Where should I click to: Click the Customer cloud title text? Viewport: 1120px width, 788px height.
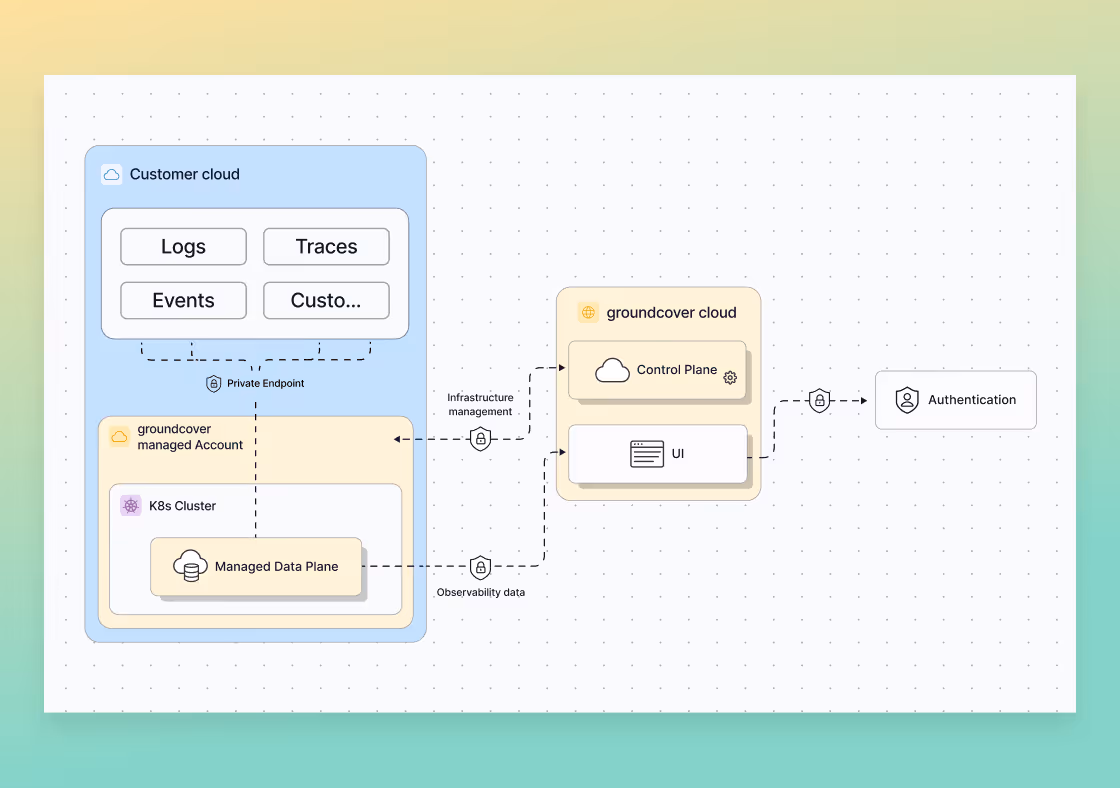(185, 174)
